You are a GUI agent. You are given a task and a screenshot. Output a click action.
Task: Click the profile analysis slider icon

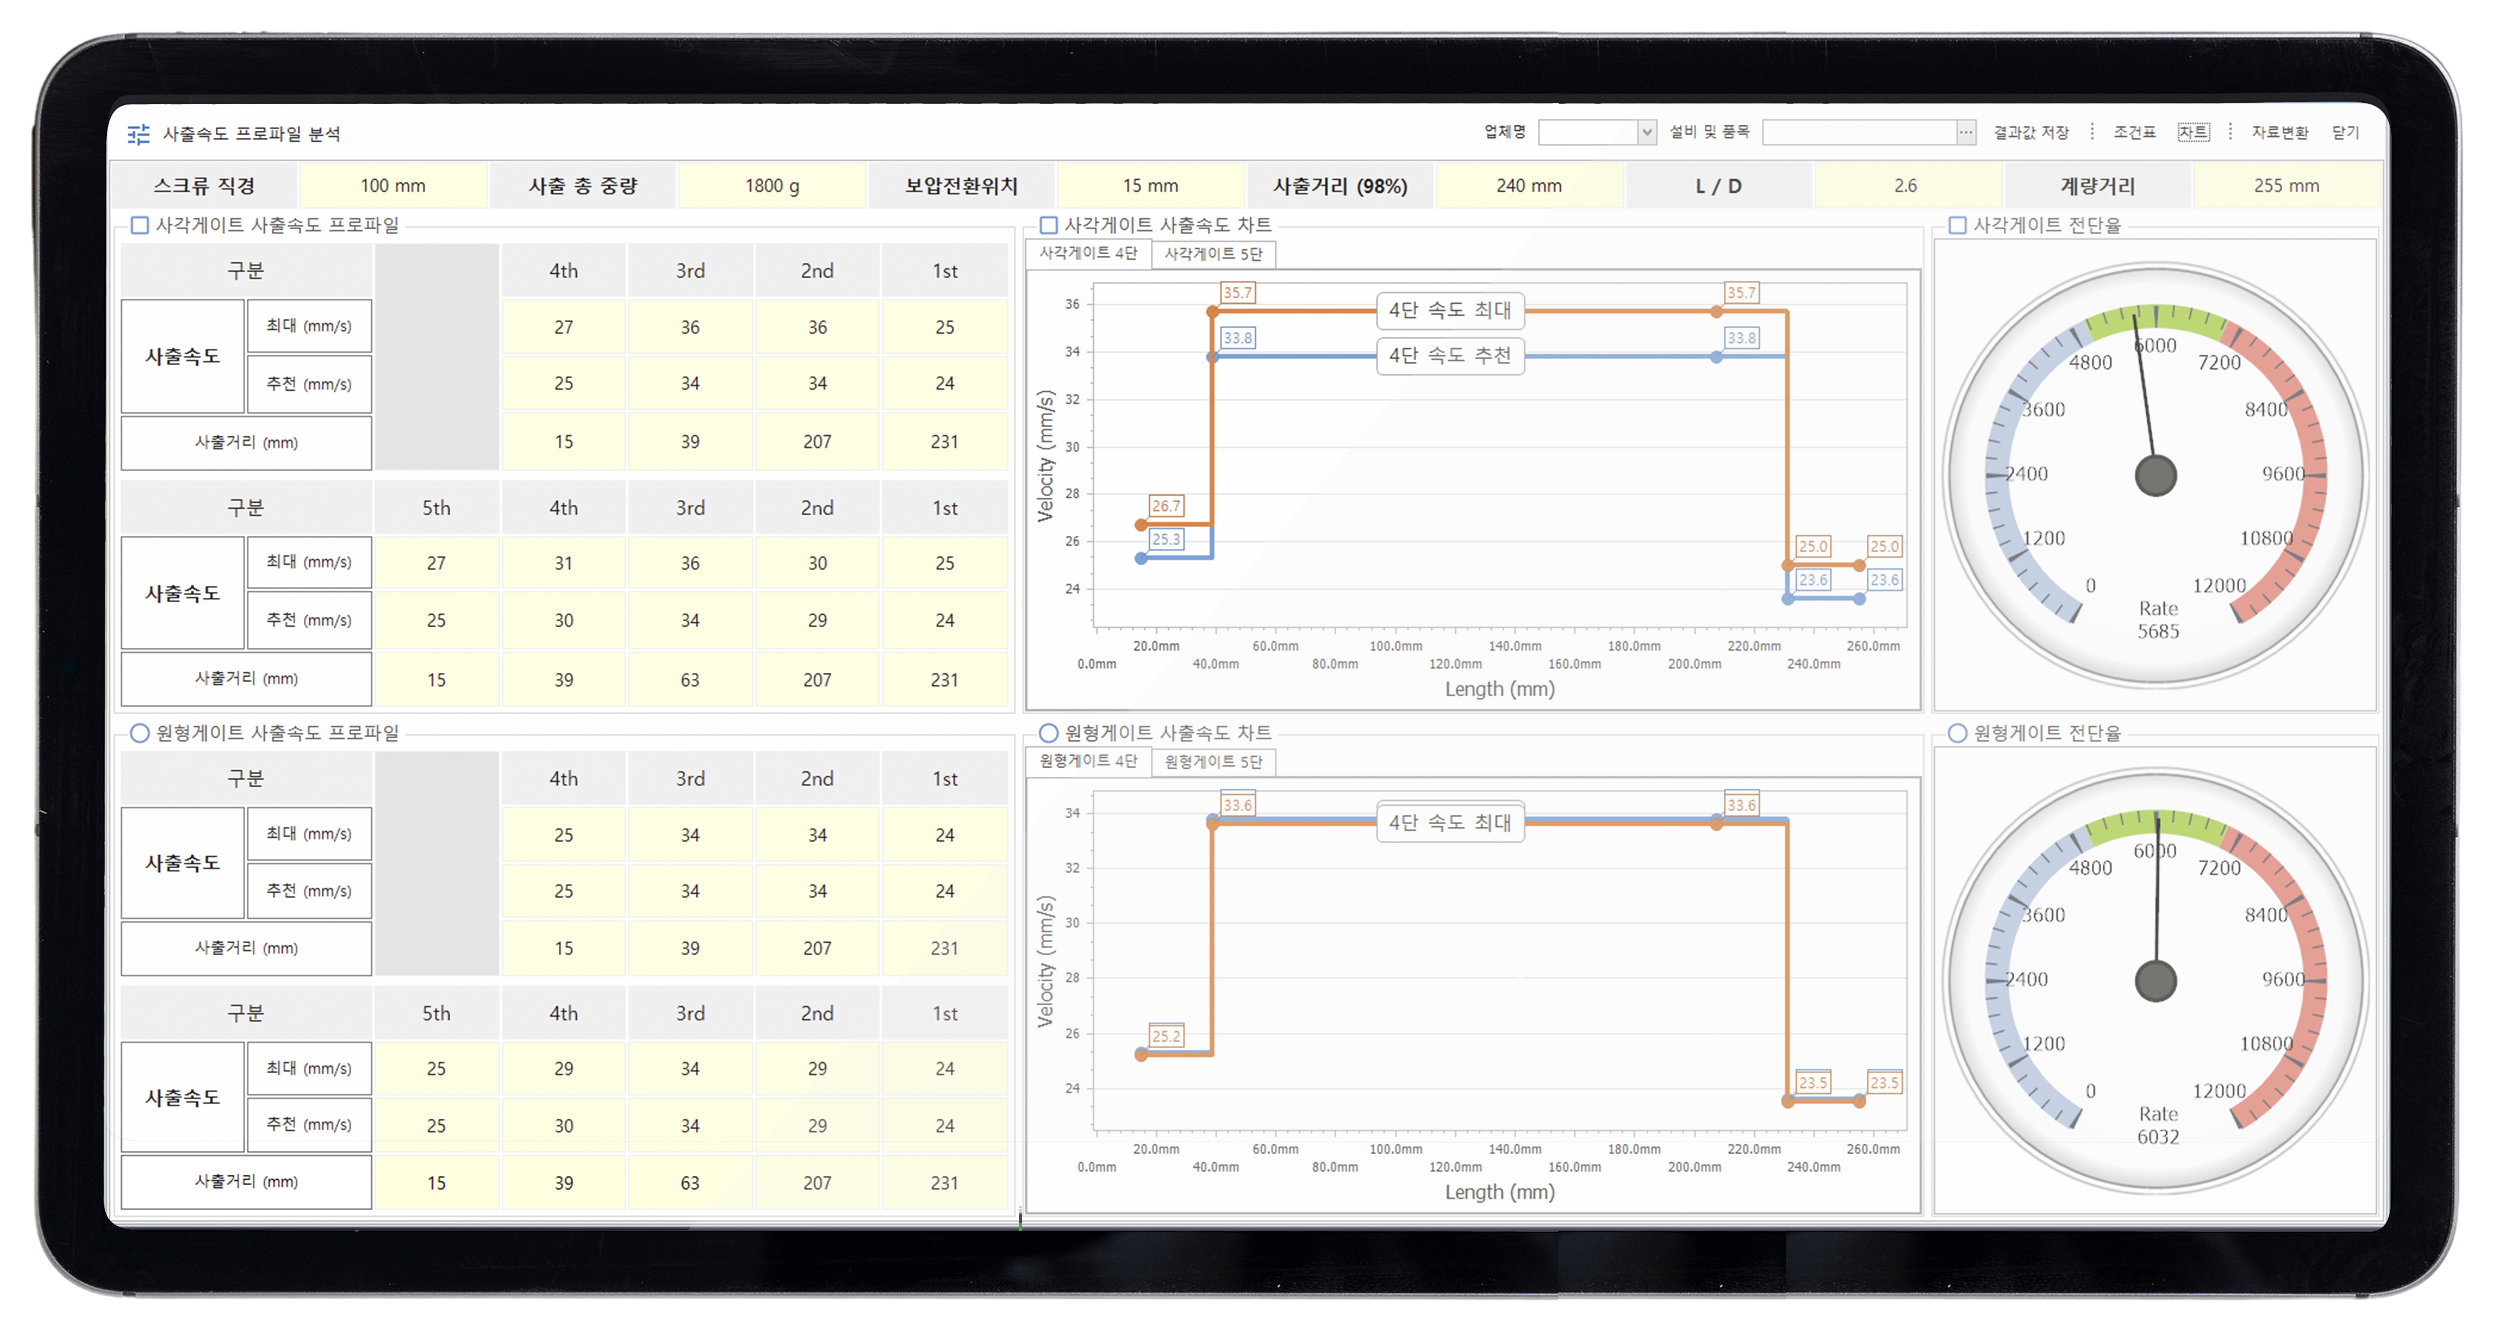139,134
